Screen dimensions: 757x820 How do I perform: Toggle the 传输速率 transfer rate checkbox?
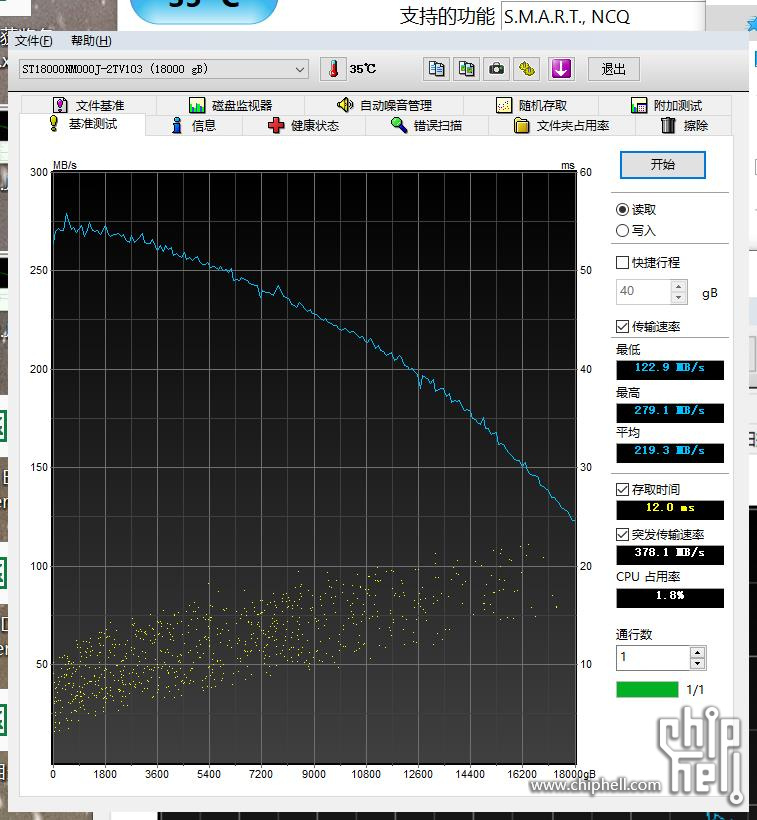point(623,327)
